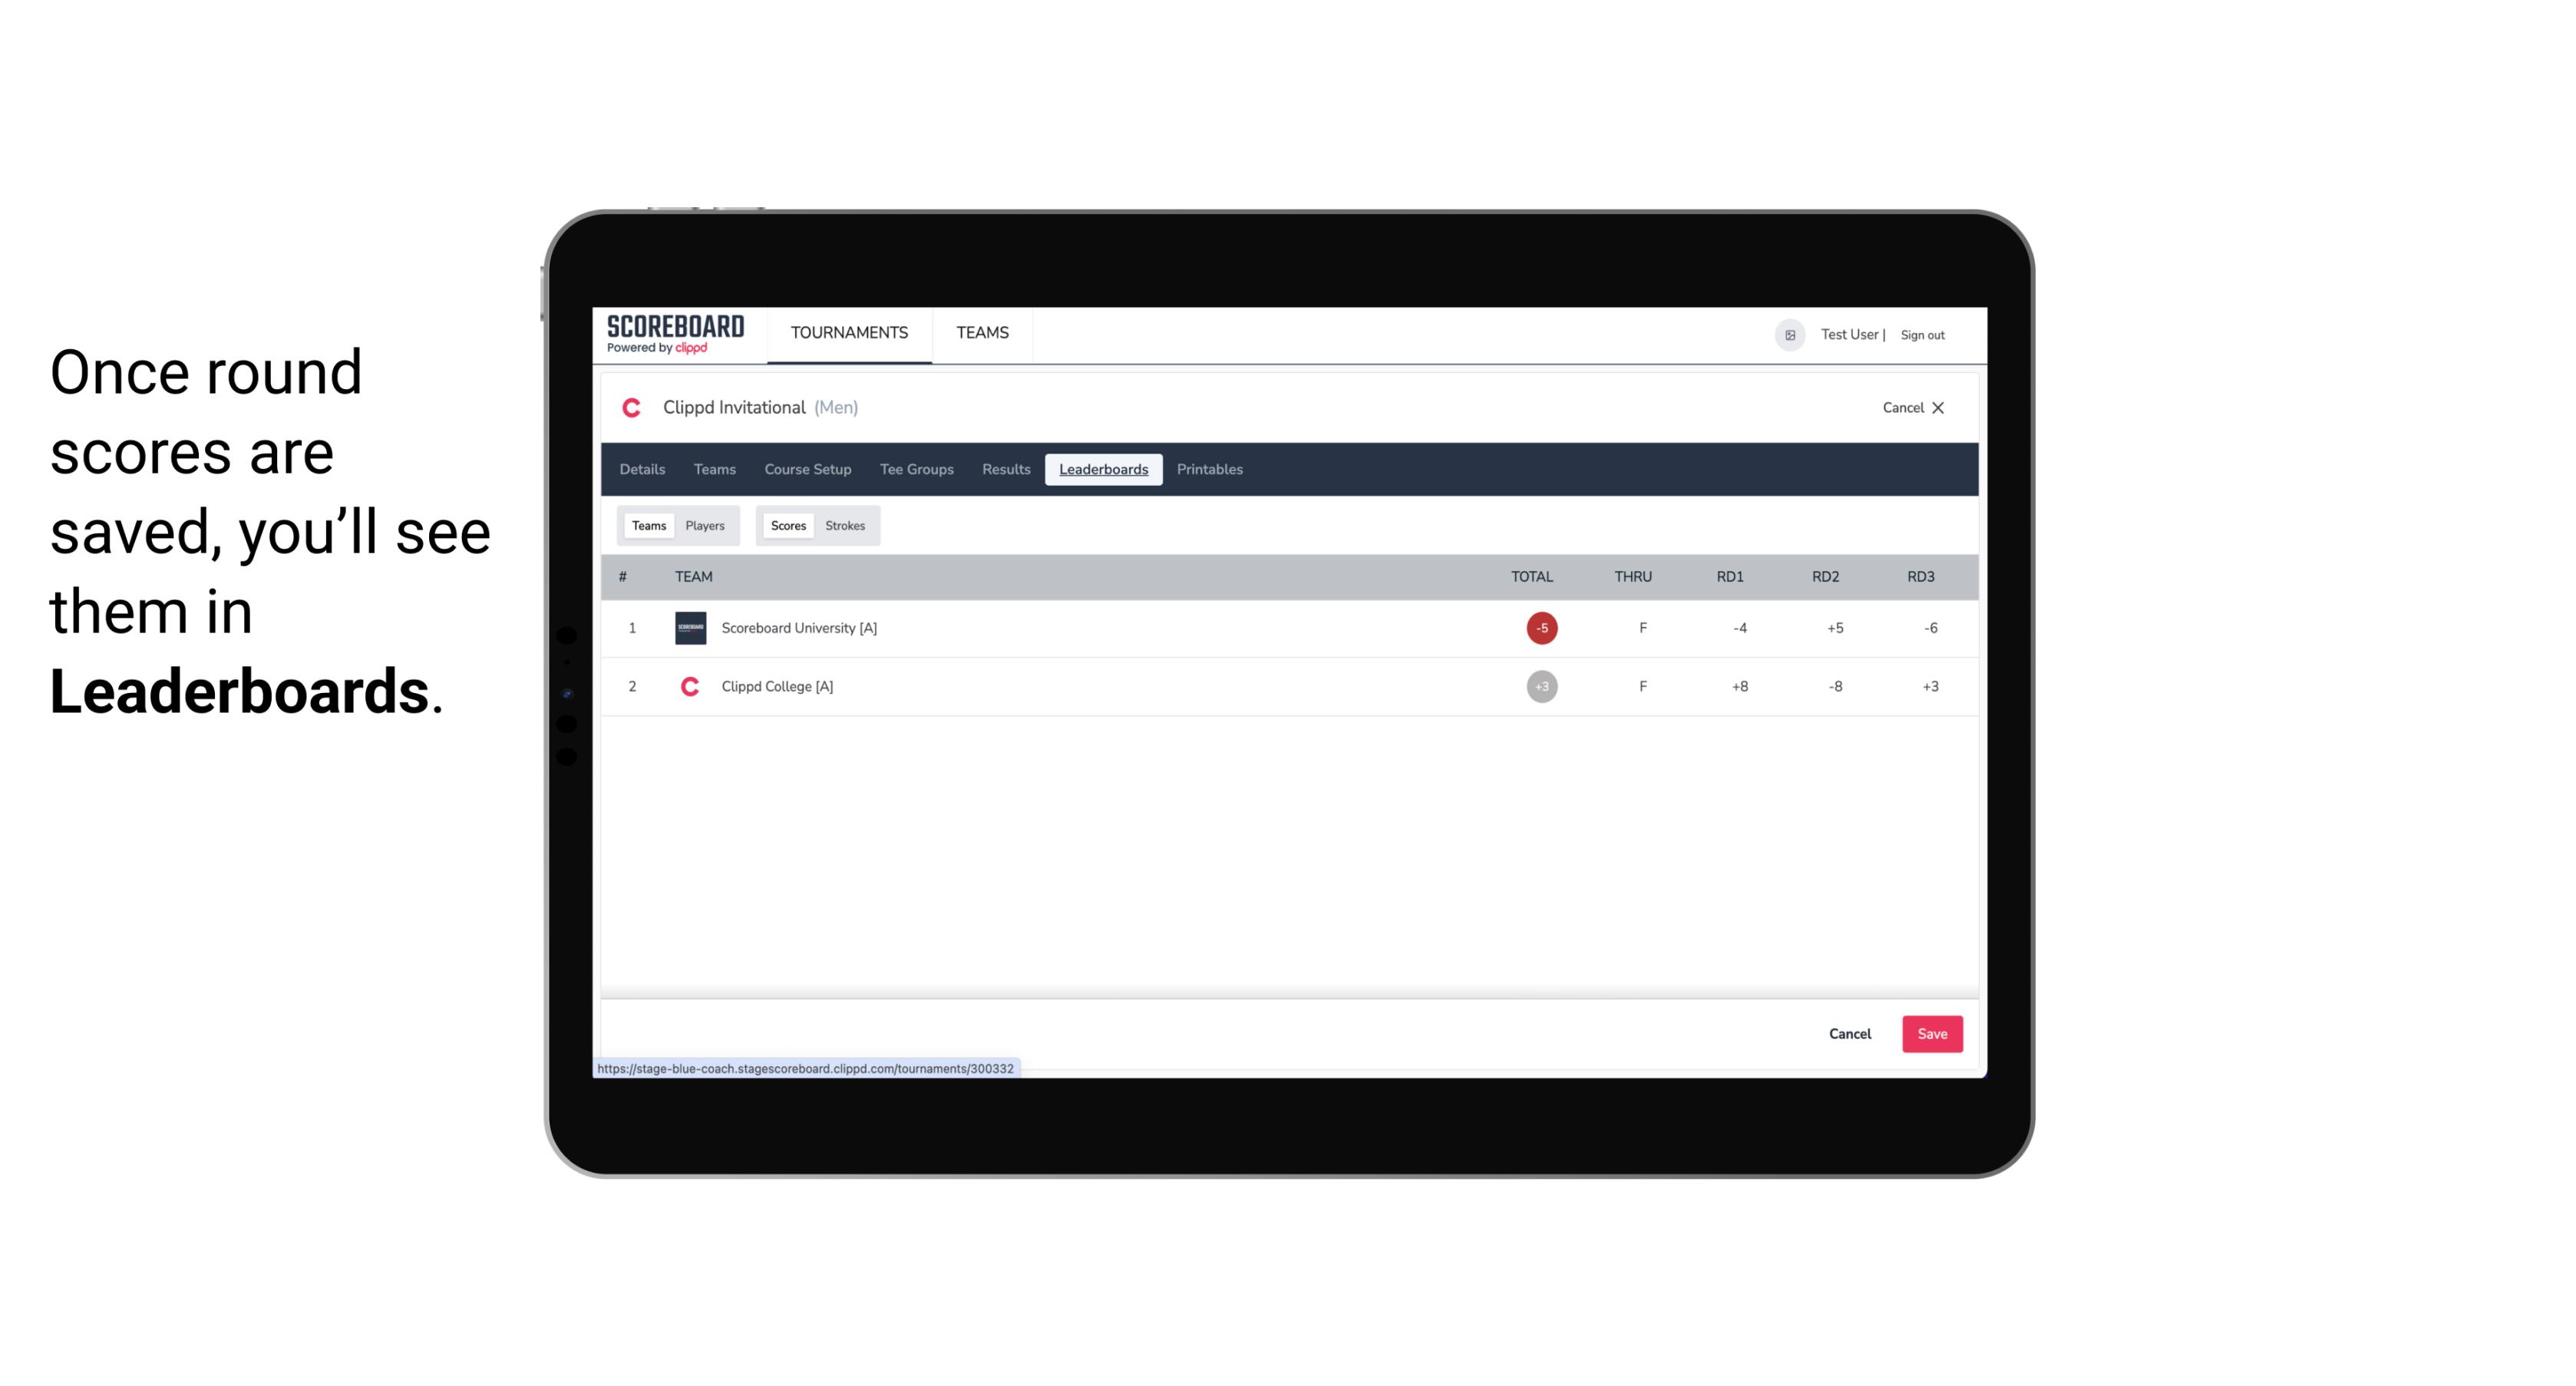Click the Leaderboards tab
This screenshot has height=1386, width=2576.
[1105, 470]
